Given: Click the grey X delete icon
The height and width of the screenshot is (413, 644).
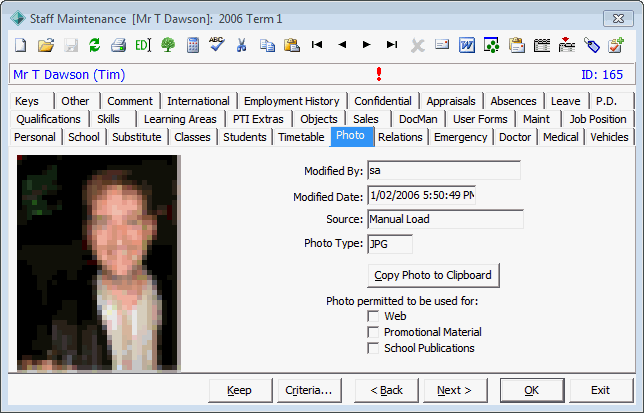Looking at the screenshot, I should pos(417,45).
